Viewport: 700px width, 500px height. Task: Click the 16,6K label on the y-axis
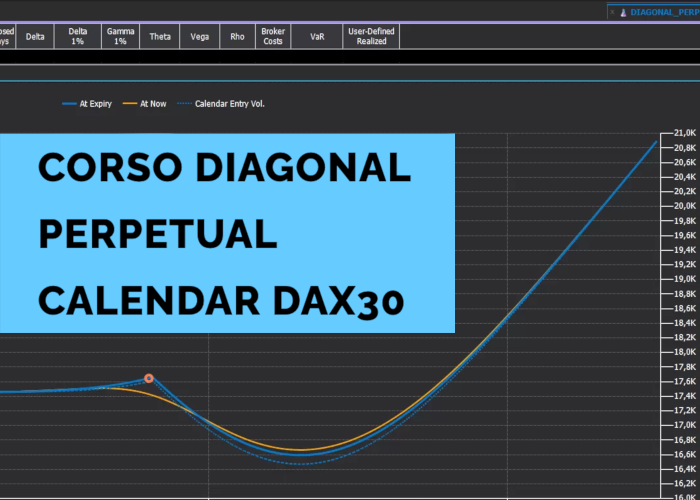click(x=685, y=454)
